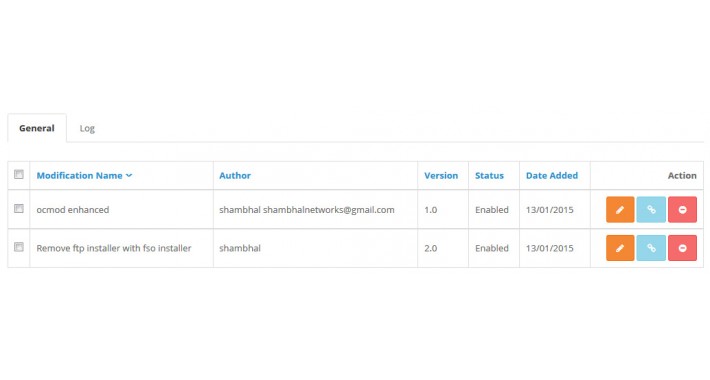The height and width of the screenshot is (380, 710).
Task: Sort by Author column
Action: click(x=235, y=176)
